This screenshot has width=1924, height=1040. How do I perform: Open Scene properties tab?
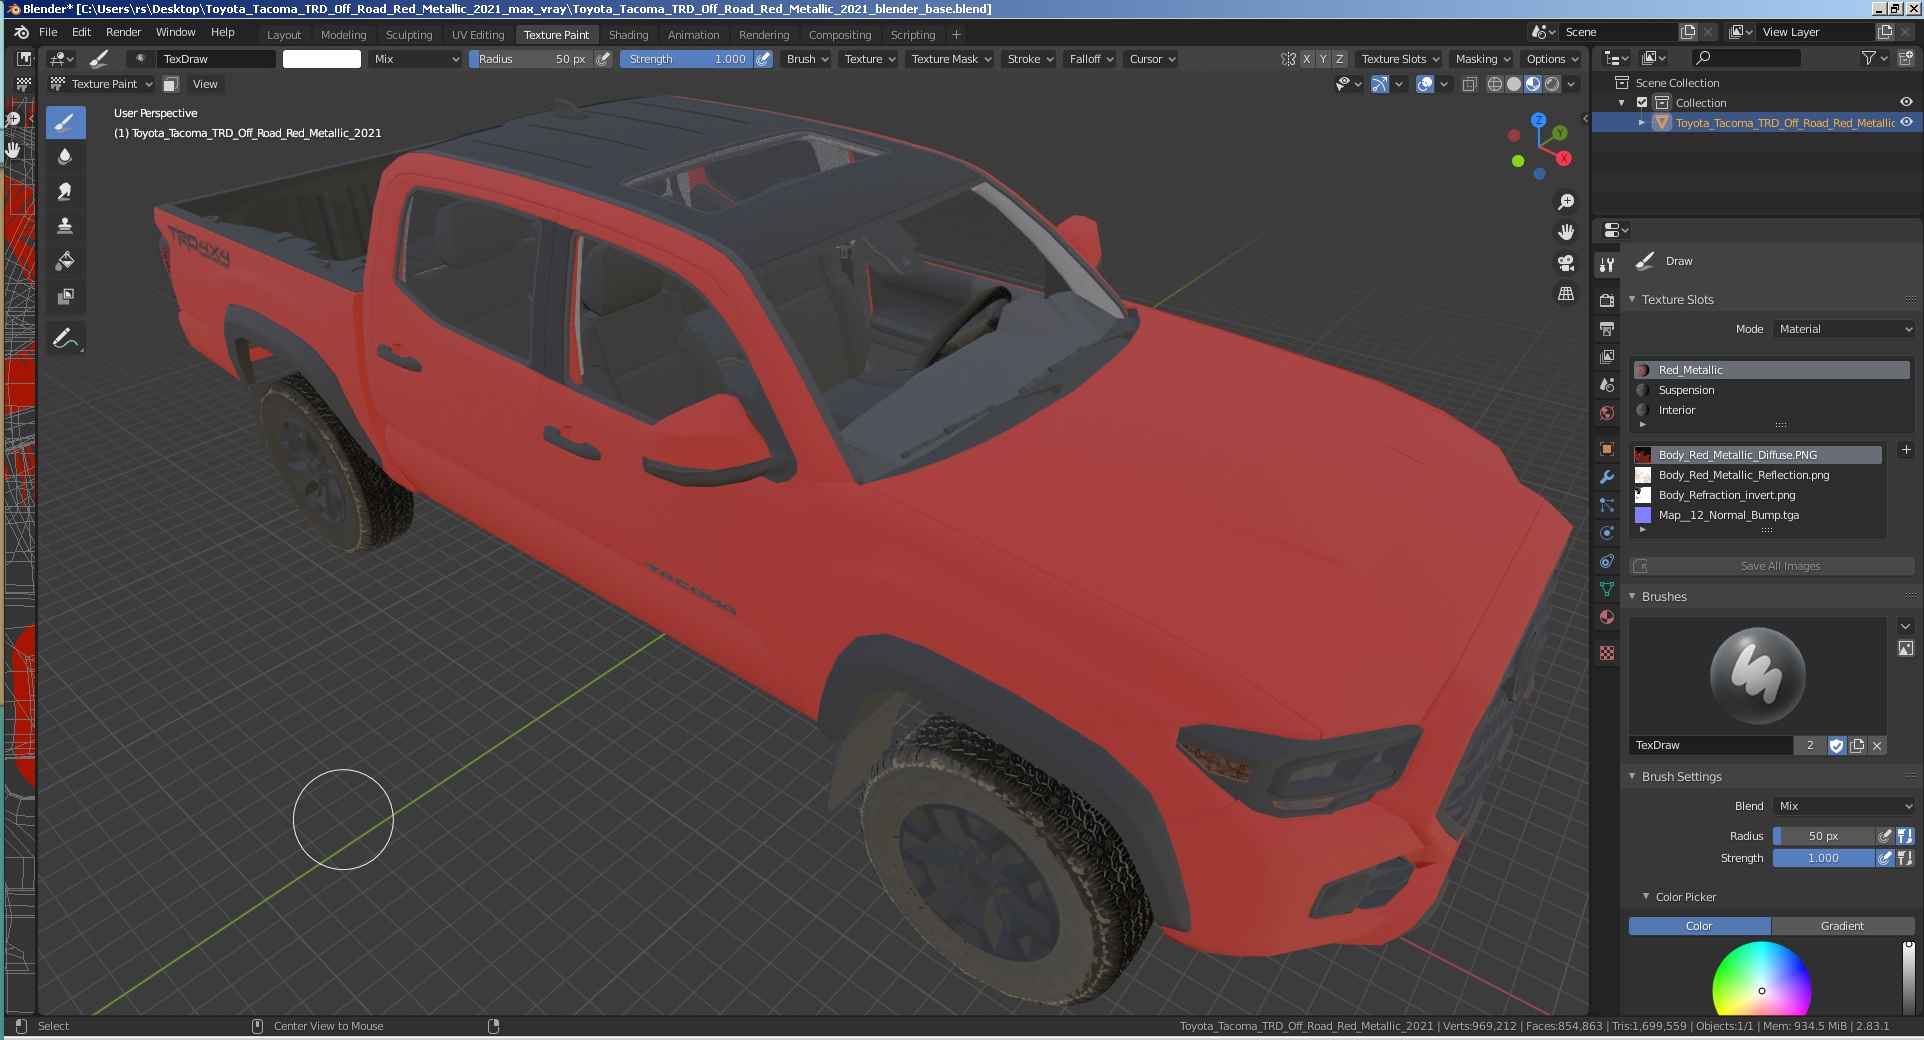click(1607, 385)
